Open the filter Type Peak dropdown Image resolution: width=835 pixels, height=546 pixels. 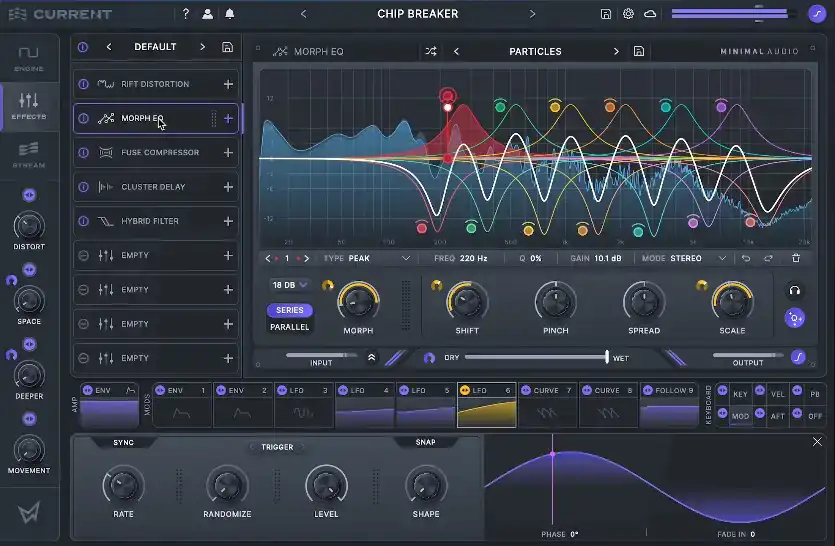pos(367,258)
